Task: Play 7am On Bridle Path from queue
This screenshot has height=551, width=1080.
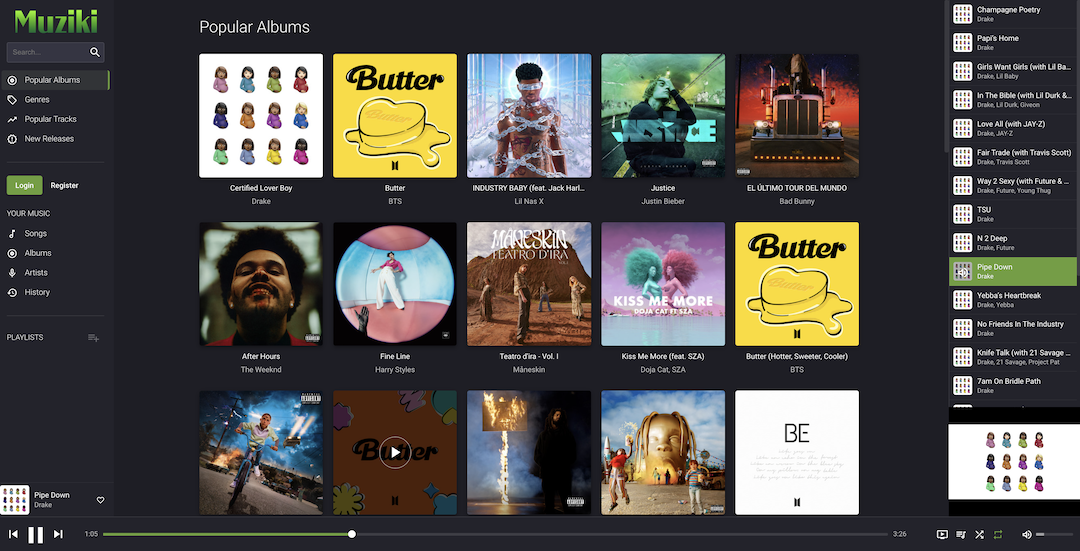Action: (x=1012, y=386)
